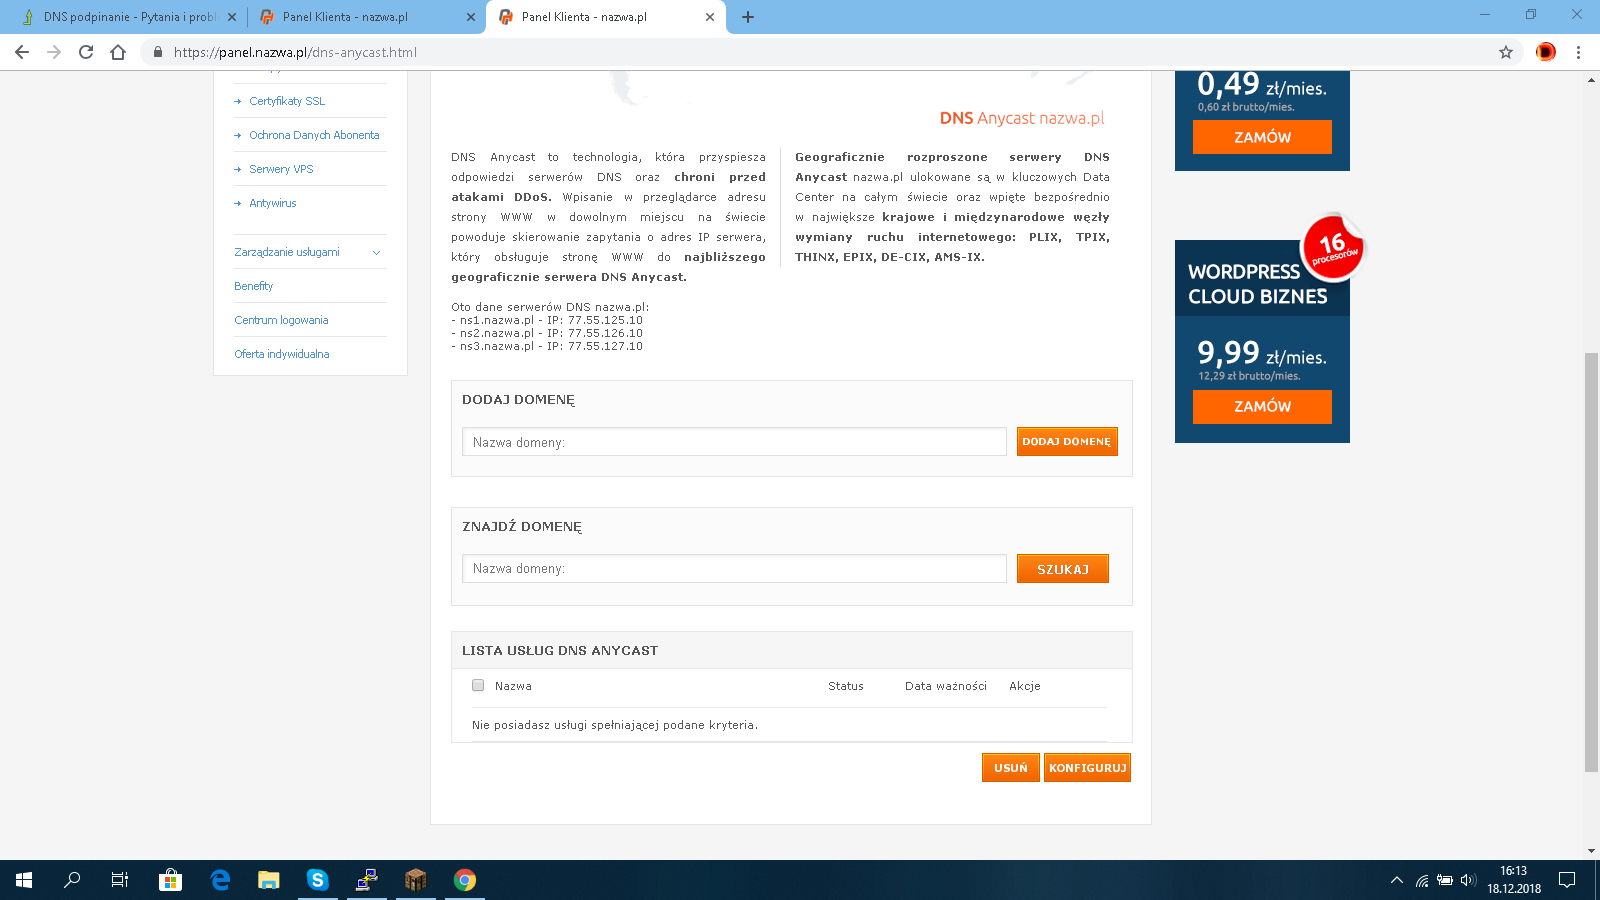Focus the Znajdź domenę name input field
Image resolution: width=1600 pixels, height=900 pixels.
tap(734, 569)
